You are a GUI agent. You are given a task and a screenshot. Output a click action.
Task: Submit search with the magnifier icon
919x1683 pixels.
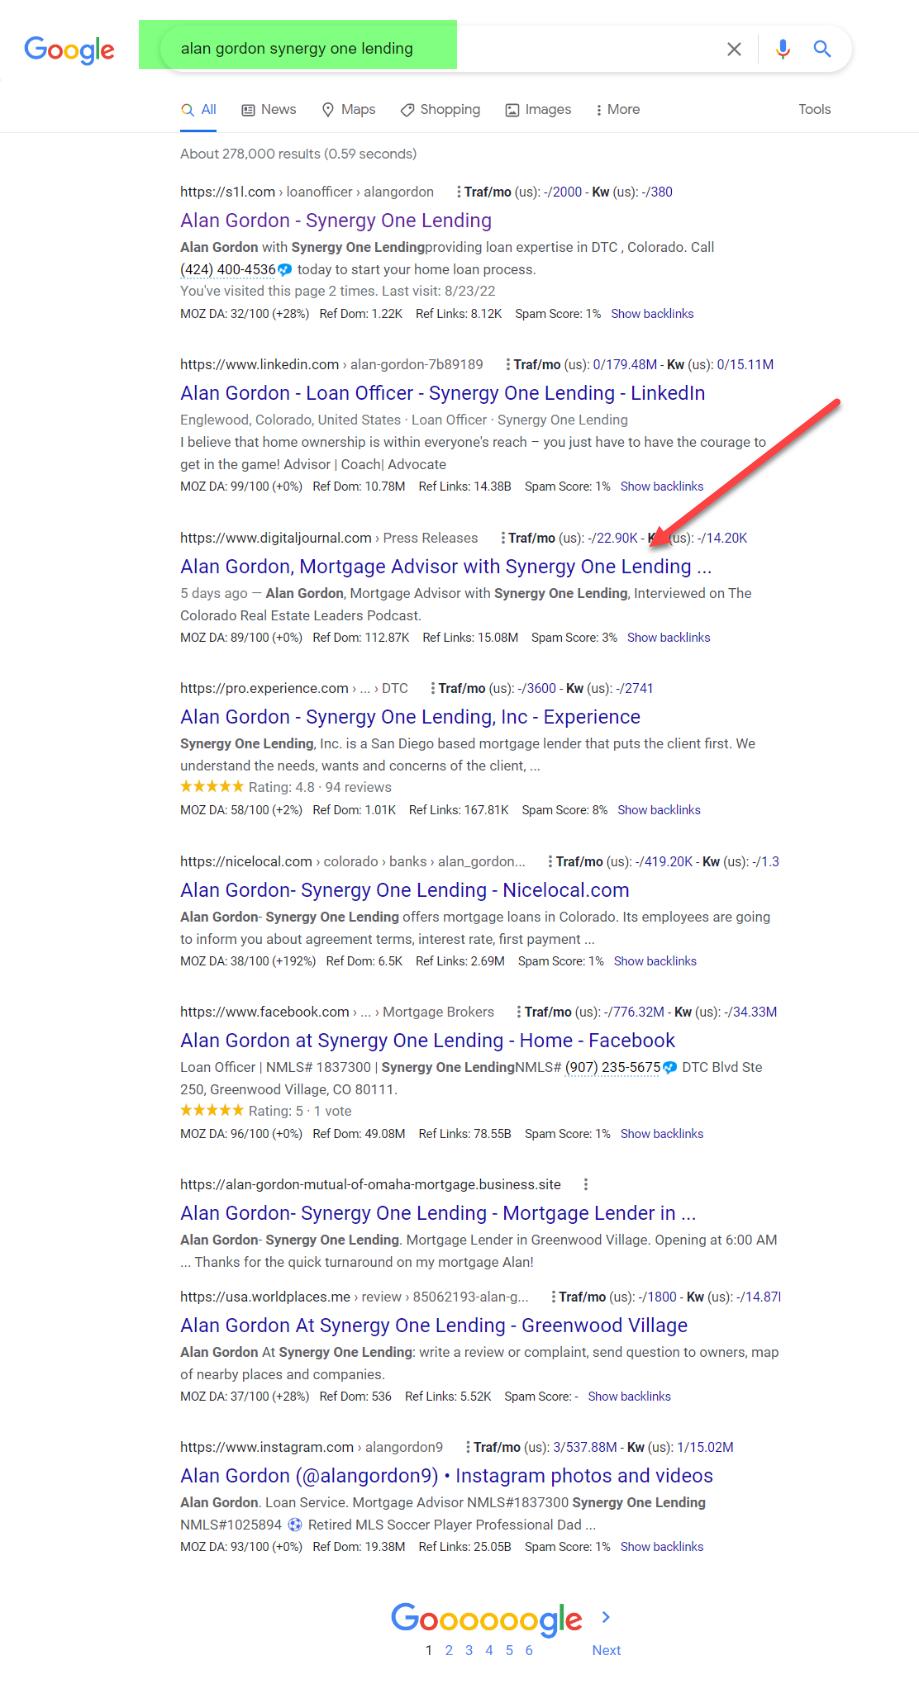[822, 49]
